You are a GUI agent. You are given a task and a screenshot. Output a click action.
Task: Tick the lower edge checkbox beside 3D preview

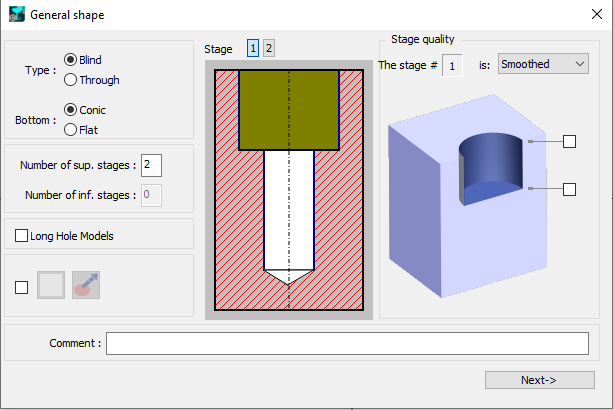569,189
